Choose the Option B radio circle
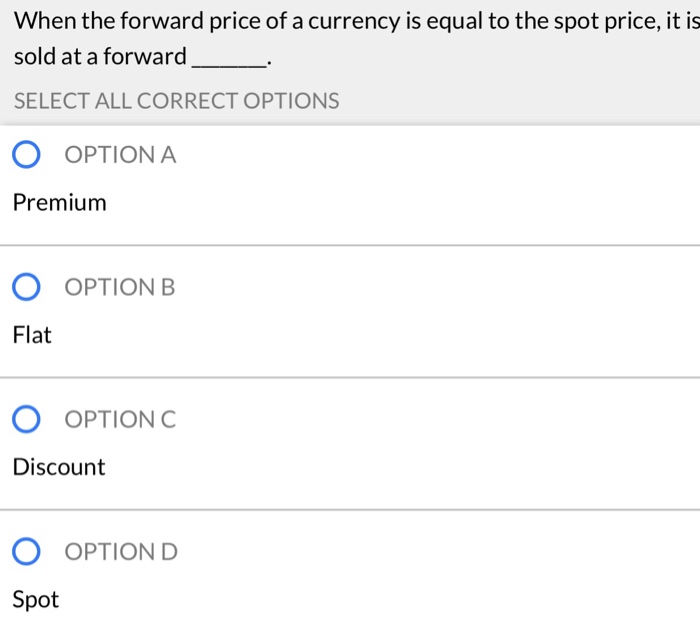The height and width of the screenshot is (639, 700). coord(27,288)
